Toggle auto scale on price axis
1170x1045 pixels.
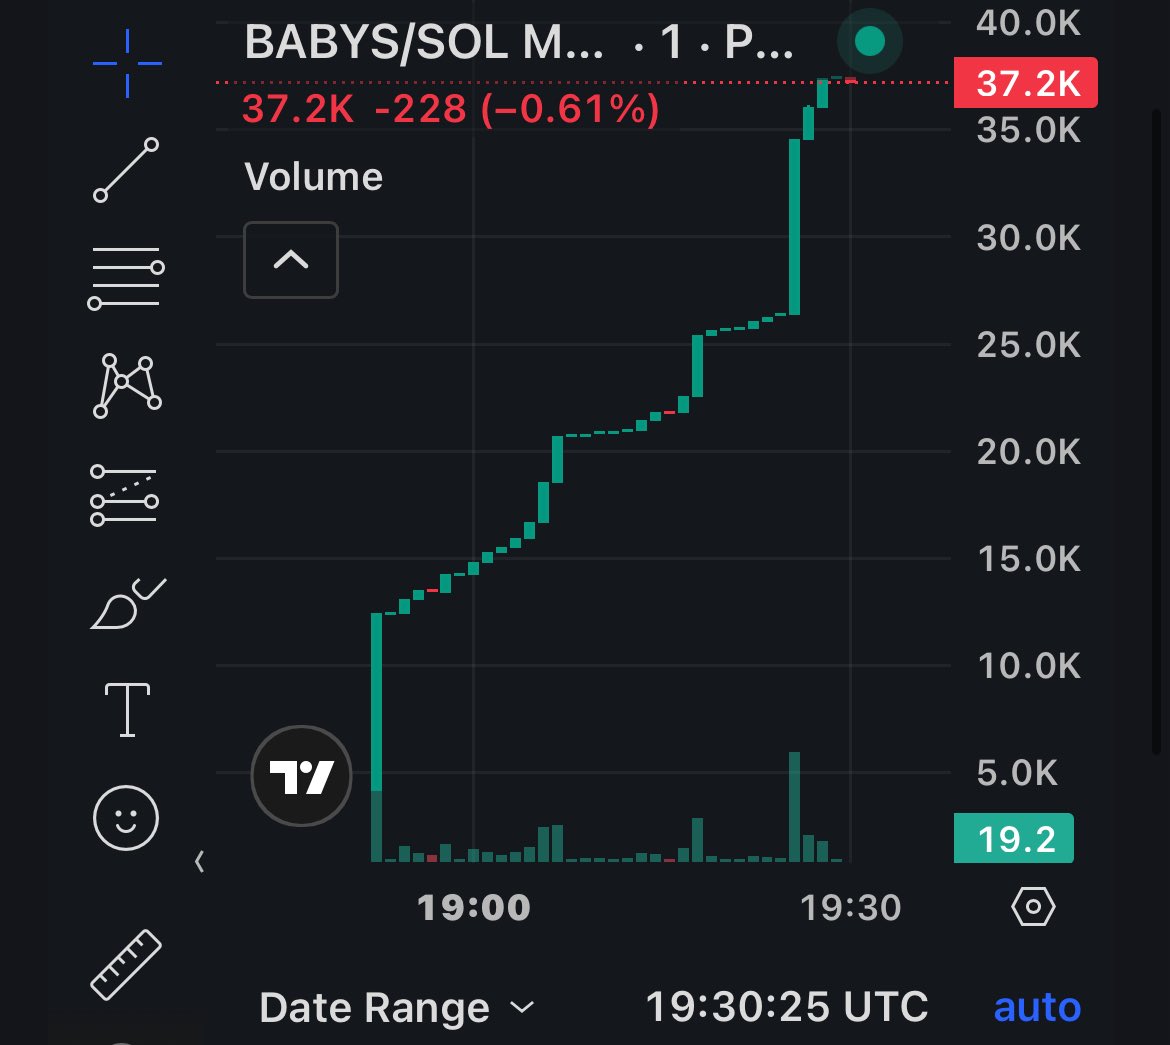1037,1007
